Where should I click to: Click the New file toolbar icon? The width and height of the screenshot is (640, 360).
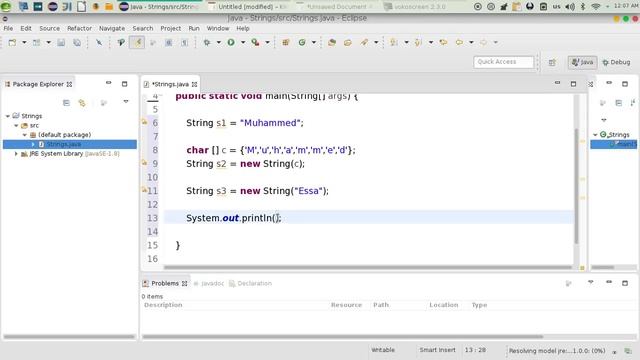[x=12, y=42]
